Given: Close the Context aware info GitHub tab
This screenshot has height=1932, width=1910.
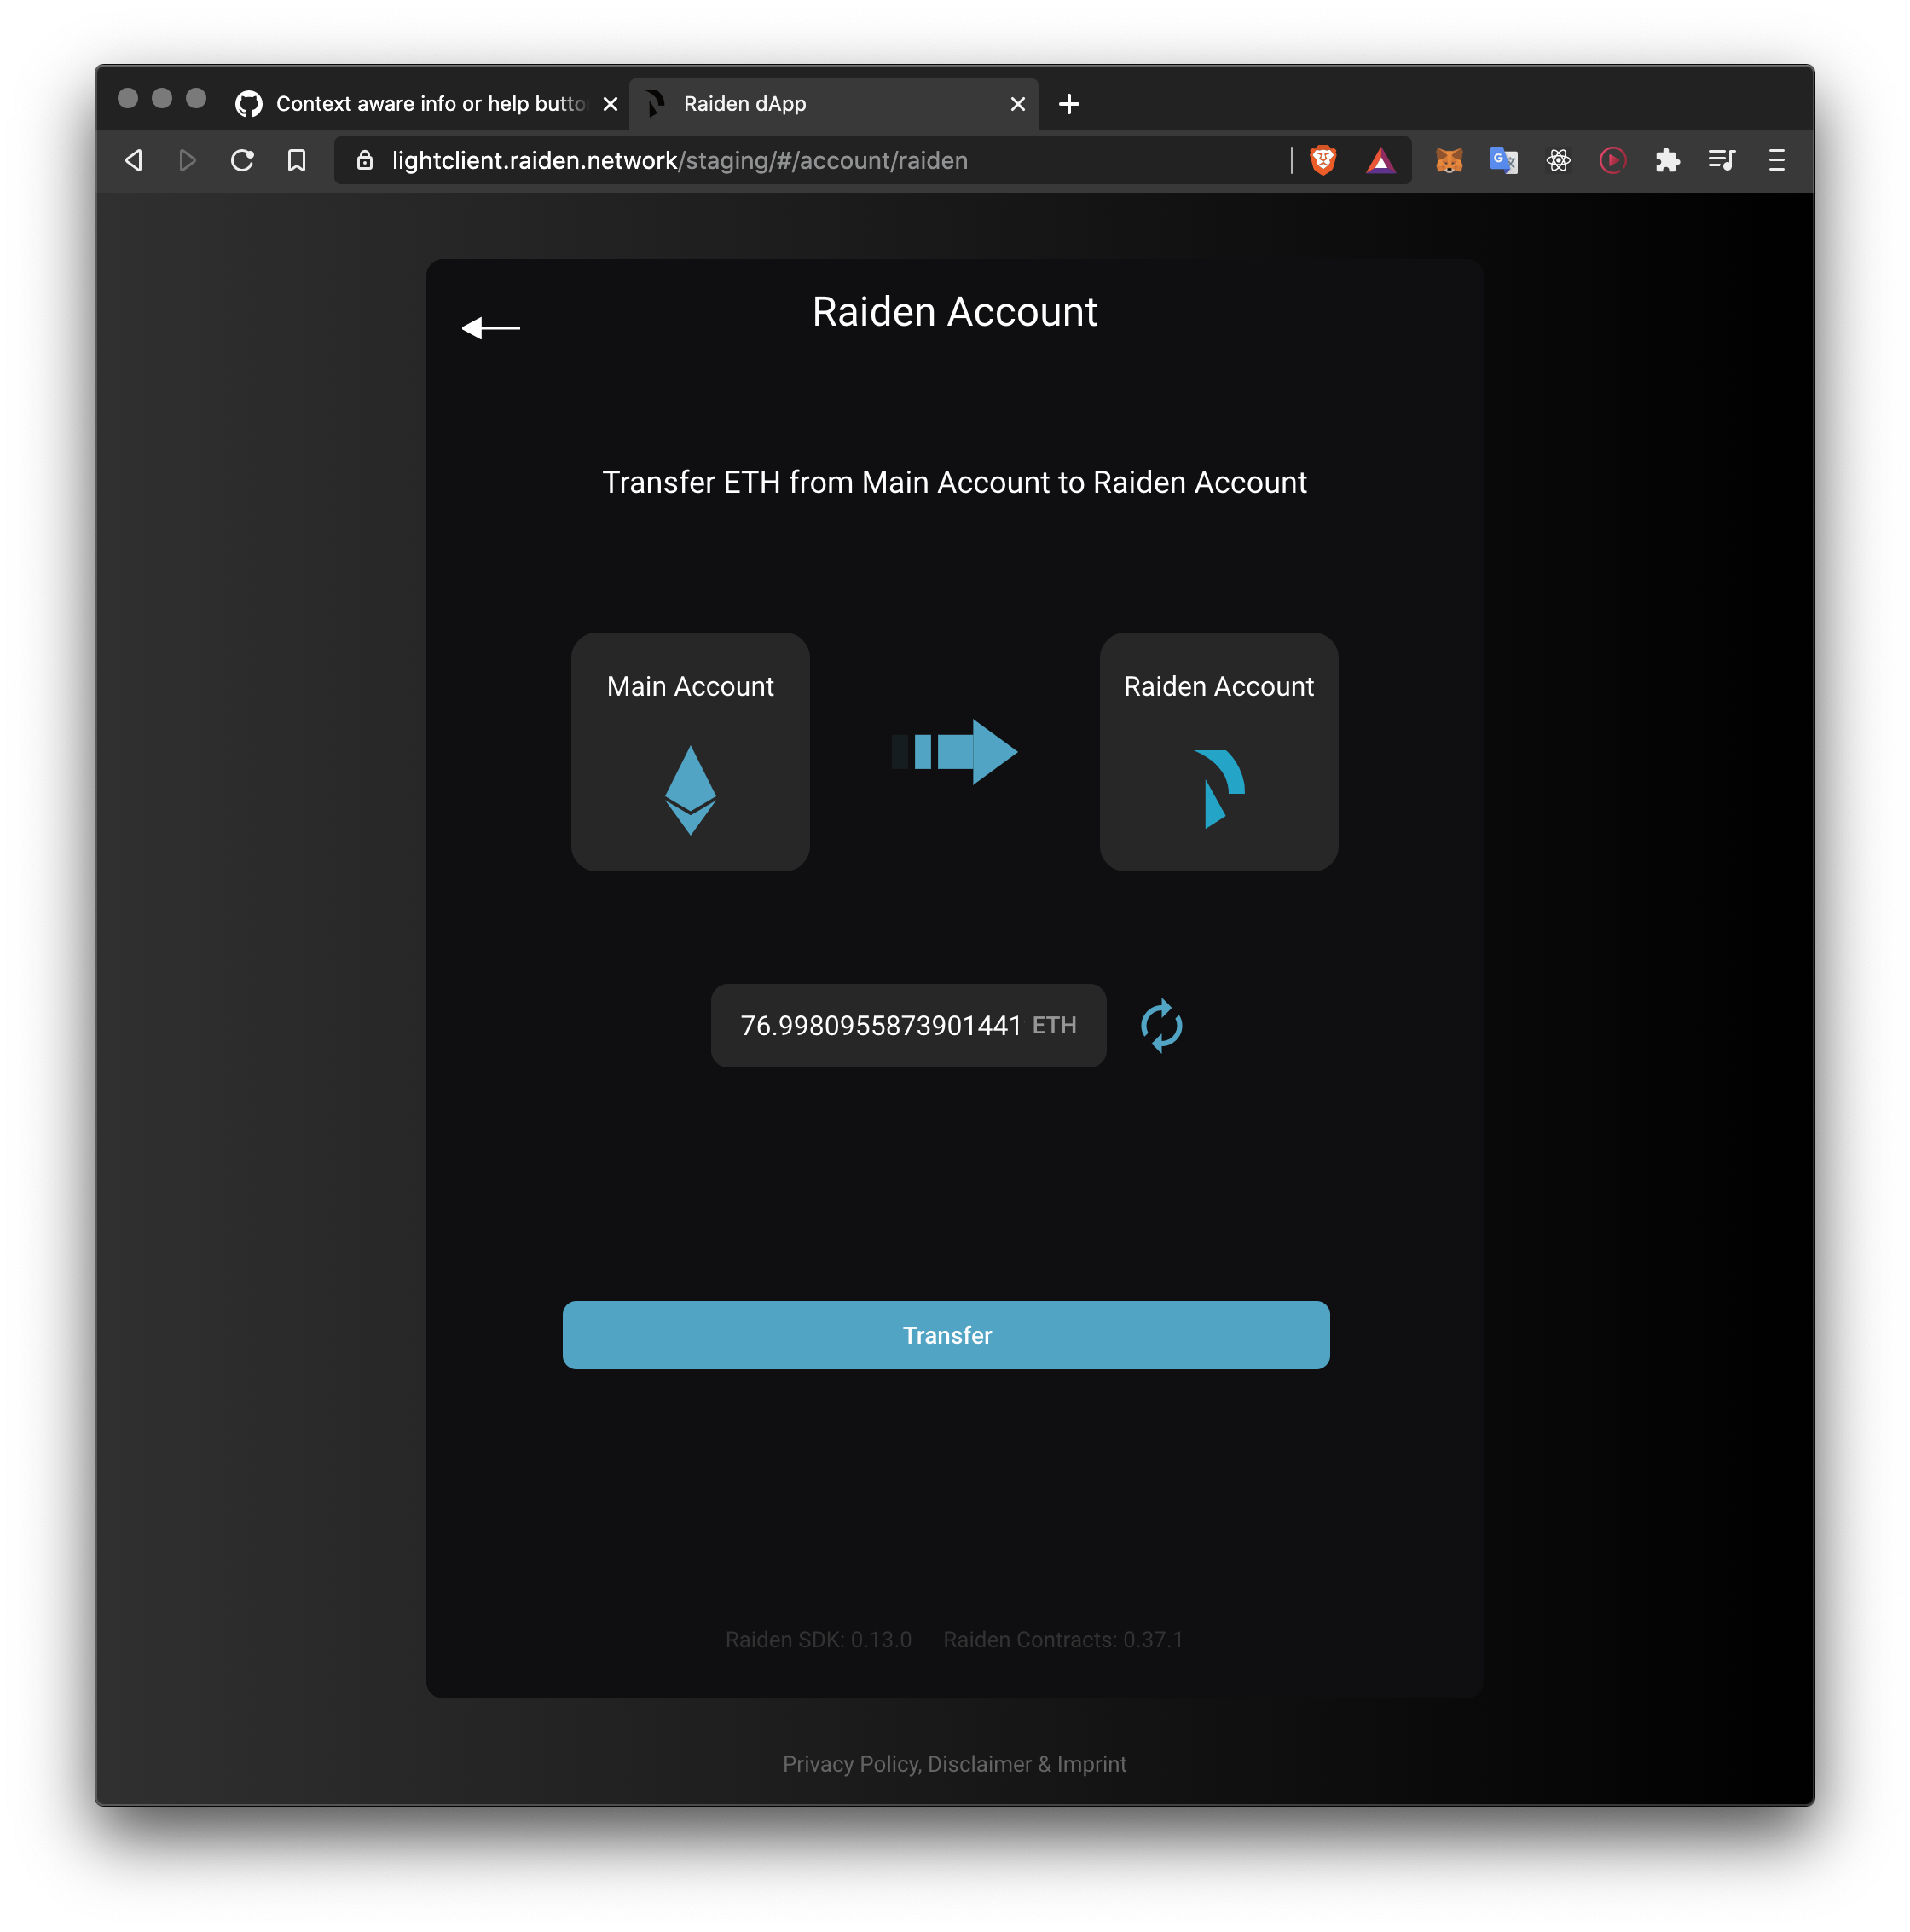Looking at the screenshot, I should point(610,104).
